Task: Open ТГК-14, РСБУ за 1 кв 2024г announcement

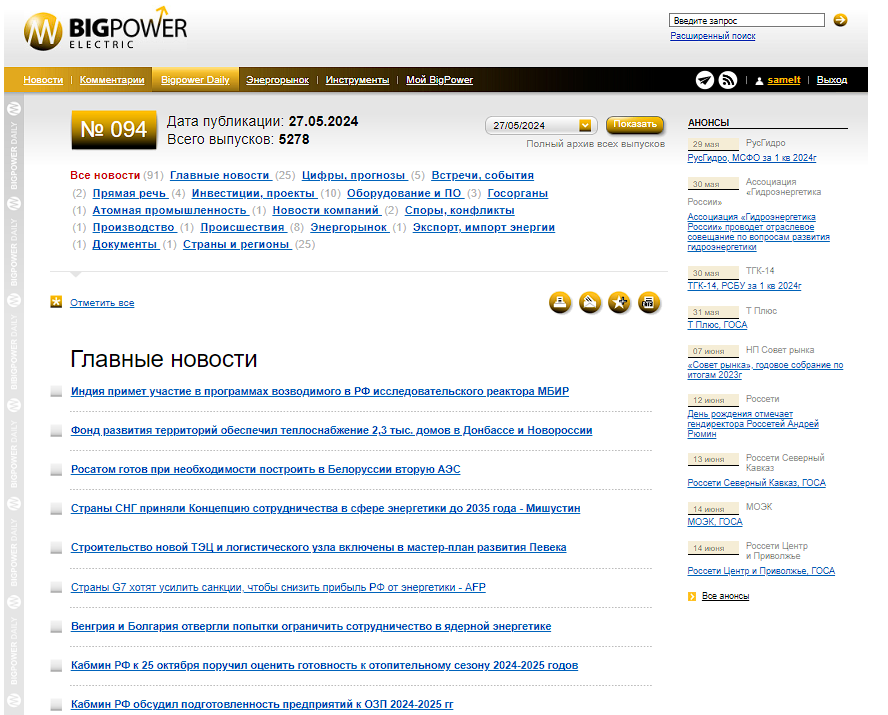Action: point(744,286)
